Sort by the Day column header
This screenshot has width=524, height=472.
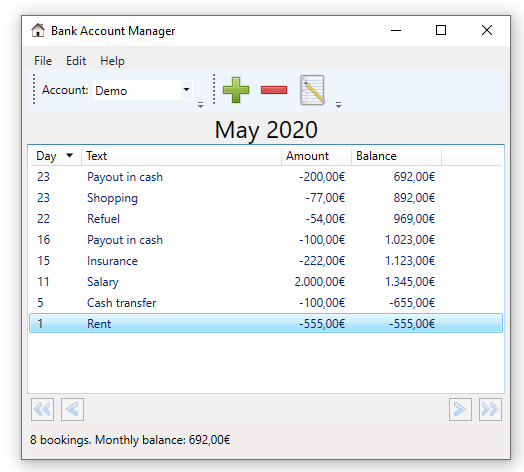click(56, 156)
